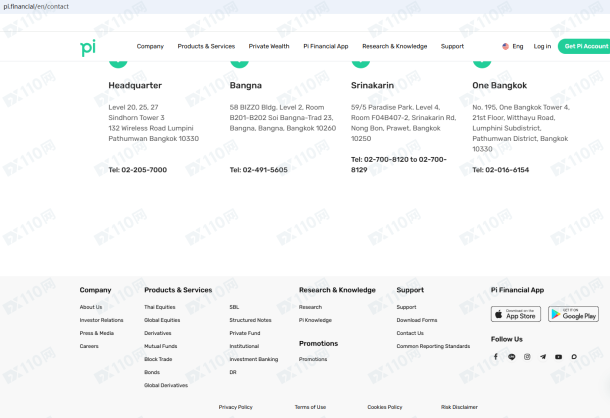
Task: Click the browser address bar URL
Action: pos(36,7)
